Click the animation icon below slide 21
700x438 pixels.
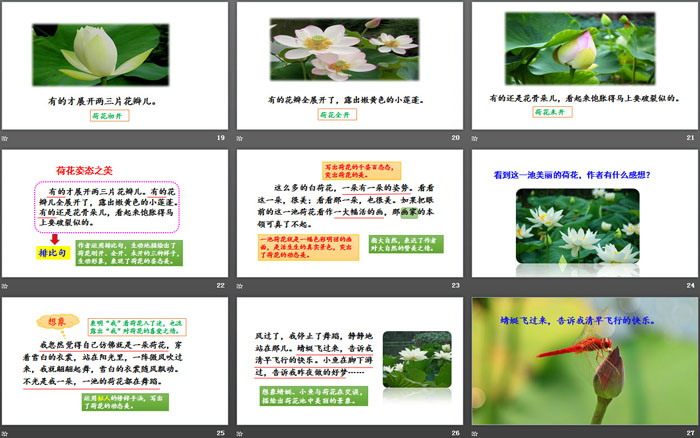coord(476,137)
